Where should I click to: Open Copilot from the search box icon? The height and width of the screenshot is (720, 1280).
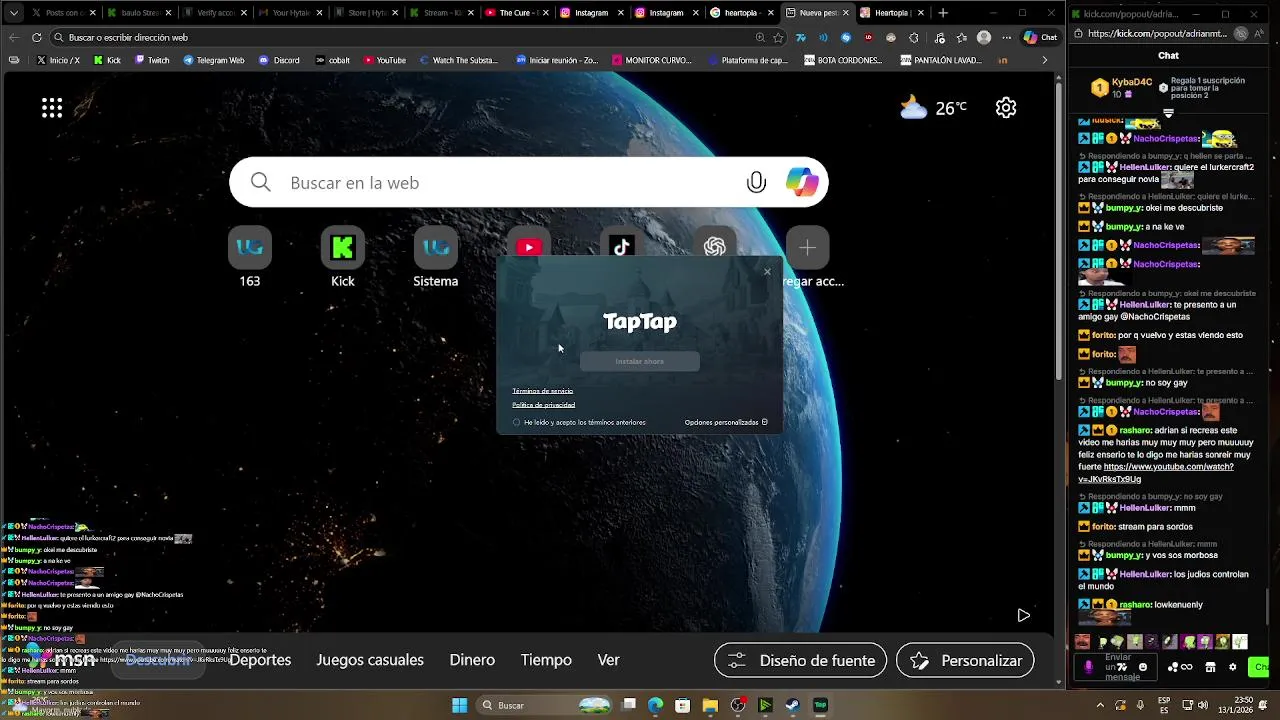(x=802, y=182)
